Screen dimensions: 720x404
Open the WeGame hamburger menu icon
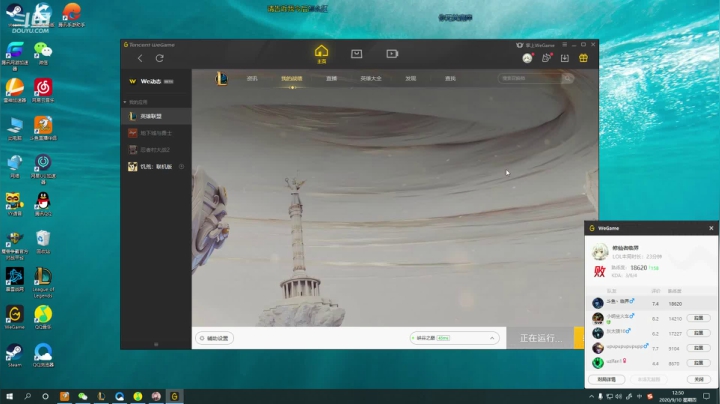[565, 45]
